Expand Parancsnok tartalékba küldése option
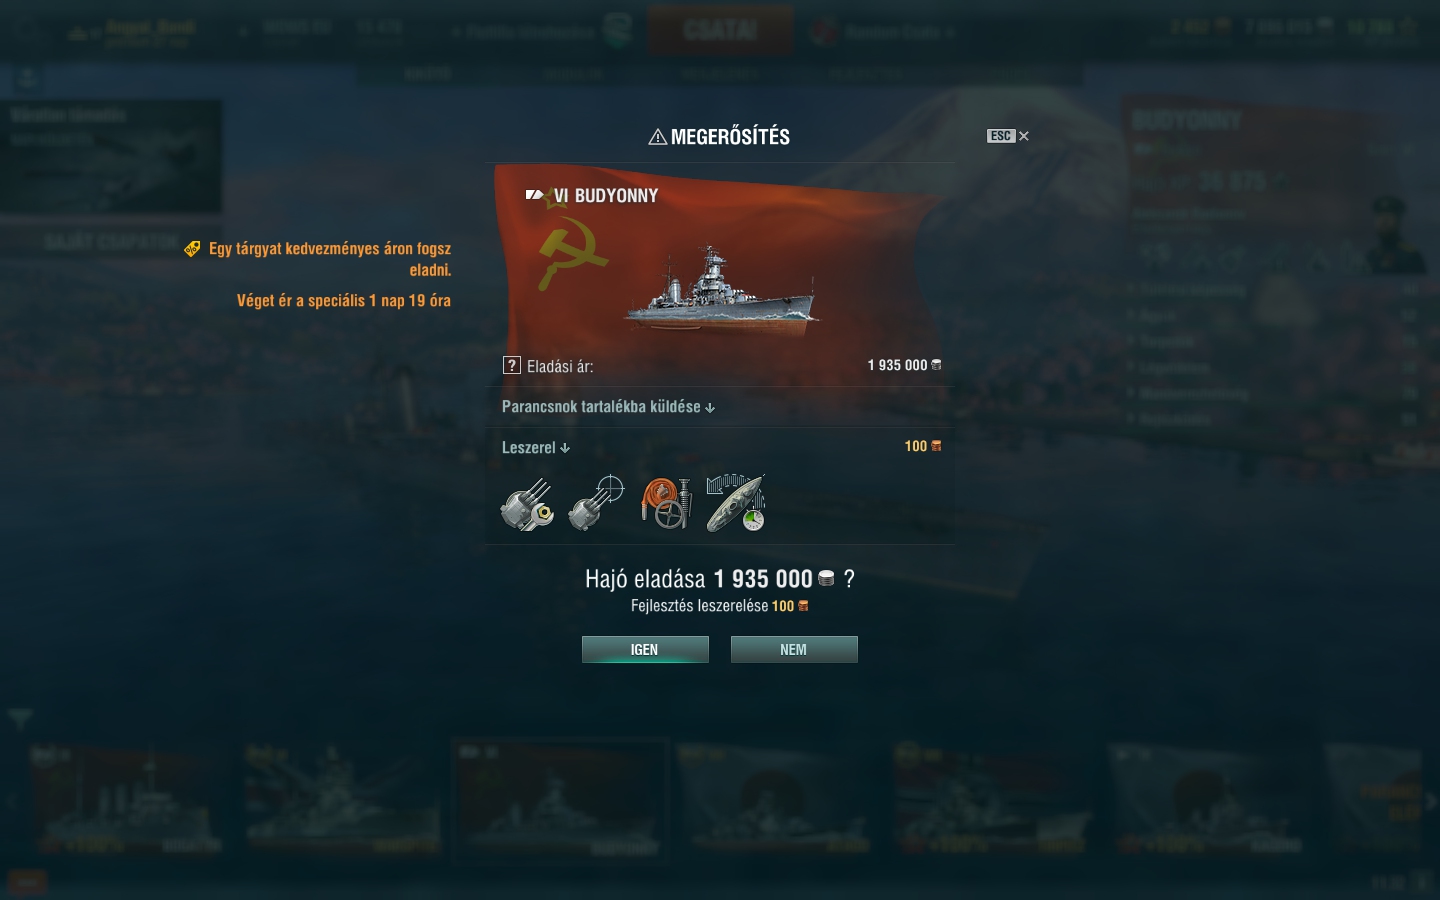1440x900 pixels. coord(608,407)
